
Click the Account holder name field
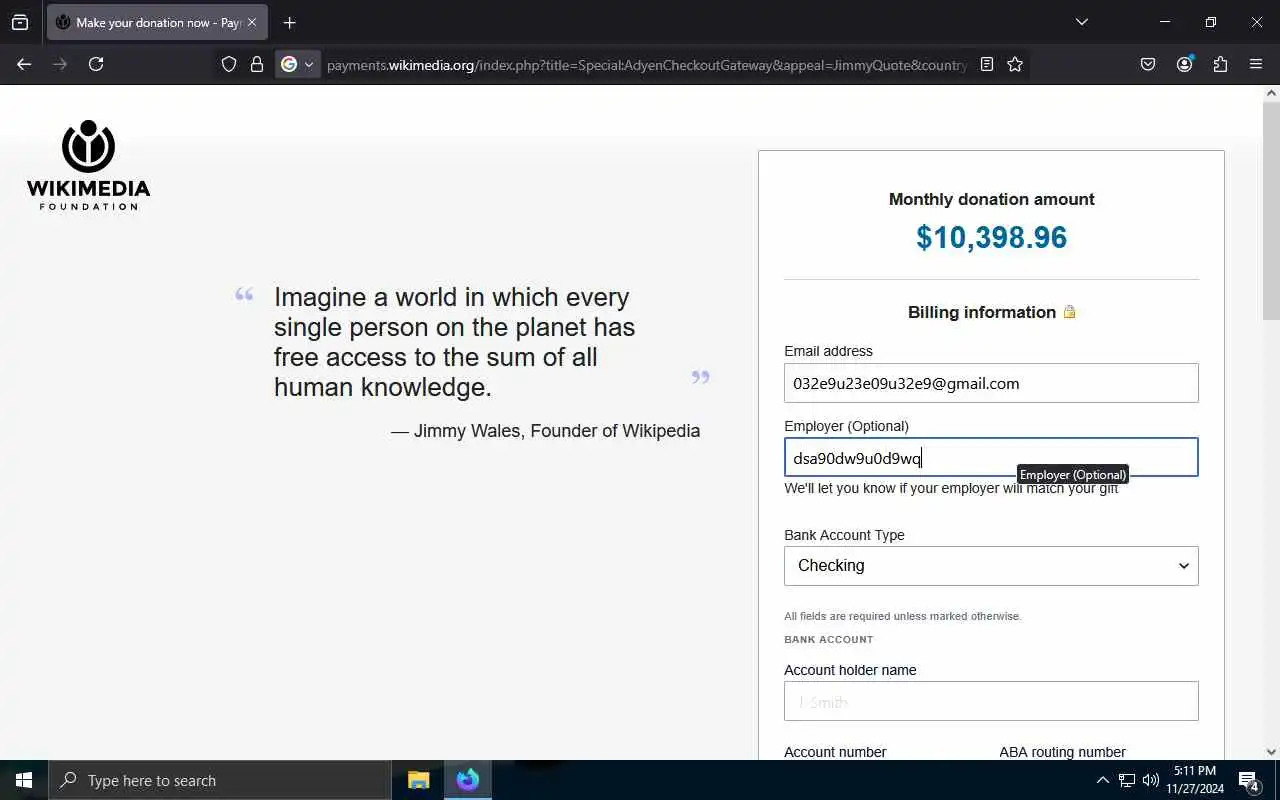coord(991,701)
